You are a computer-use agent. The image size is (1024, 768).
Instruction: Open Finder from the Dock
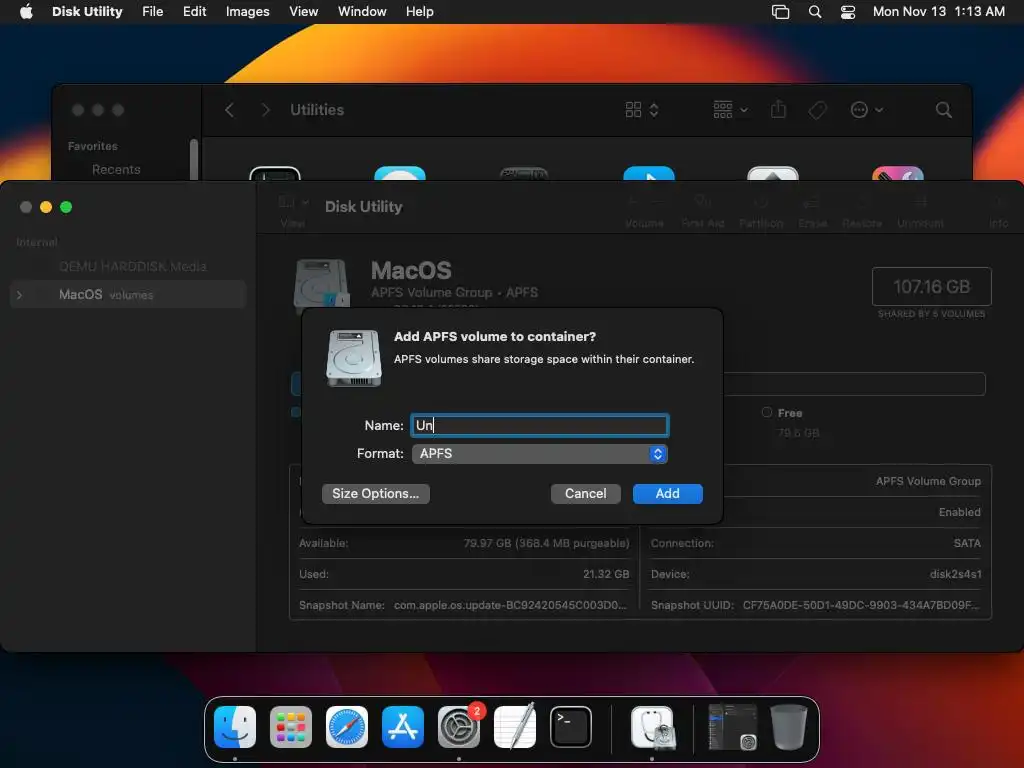(235, 726)
